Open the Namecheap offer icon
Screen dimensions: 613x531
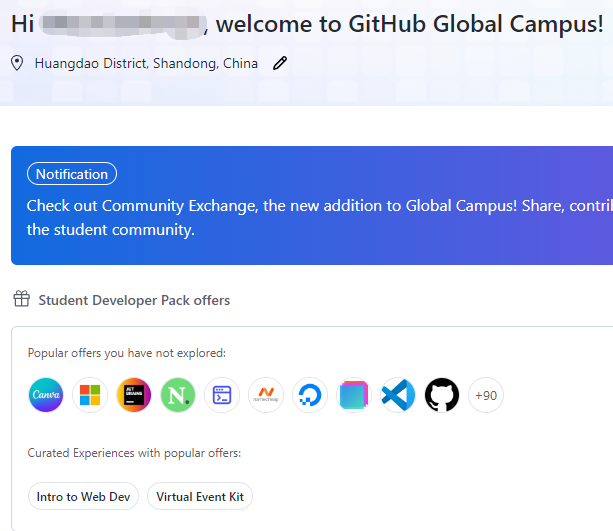[x=266, y=395]
